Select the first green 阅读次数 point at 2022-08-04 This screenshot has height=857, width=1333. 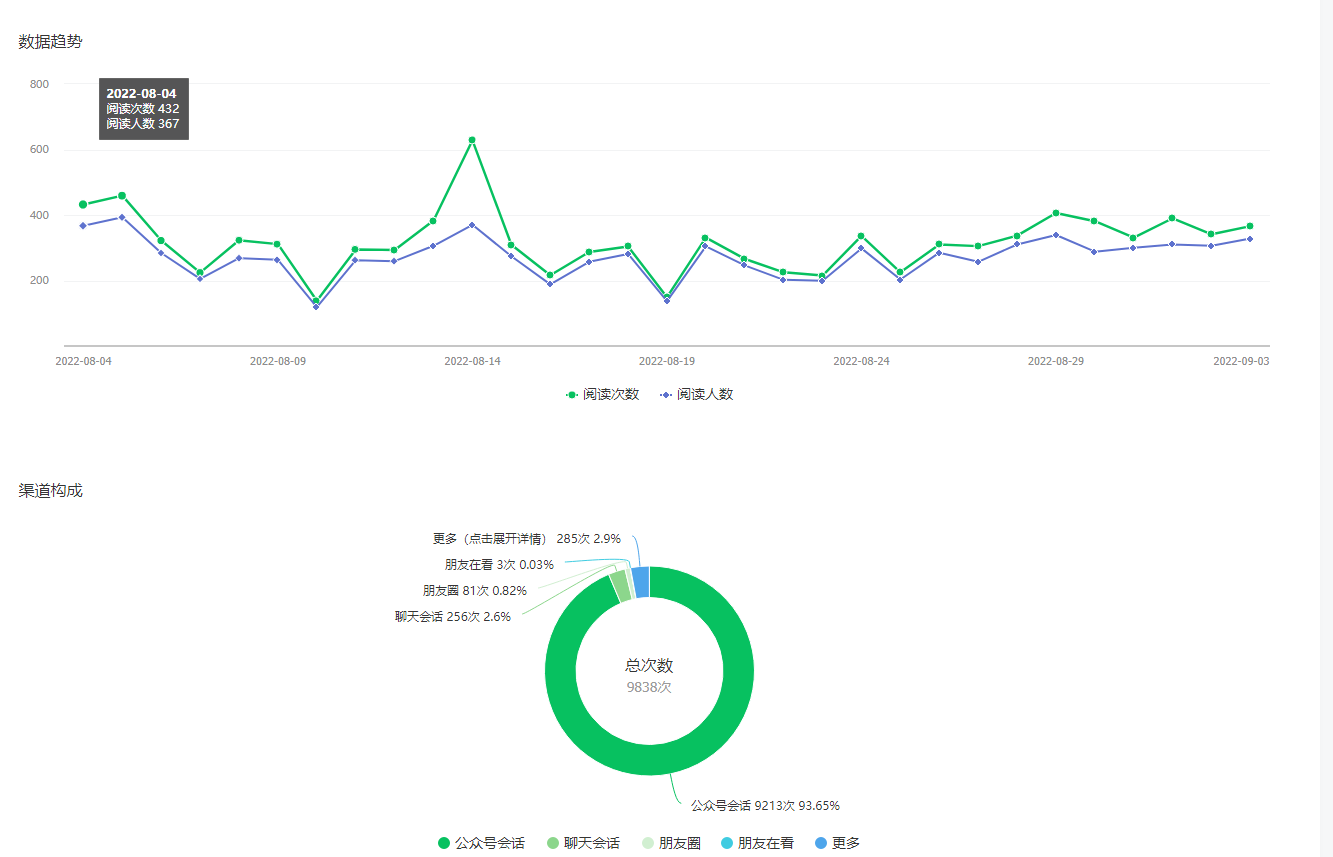(83, 205)
